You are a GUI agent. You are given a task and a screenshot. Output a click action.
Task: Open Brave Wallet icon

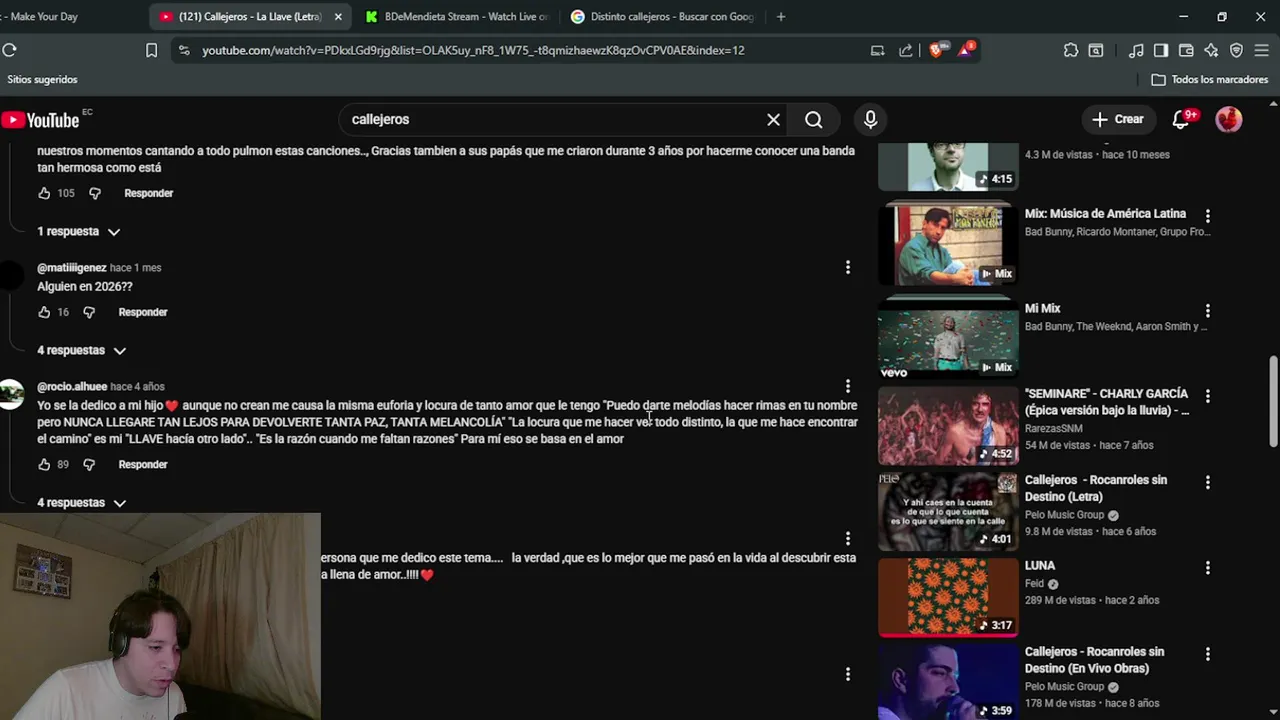tap(1186, 50)
